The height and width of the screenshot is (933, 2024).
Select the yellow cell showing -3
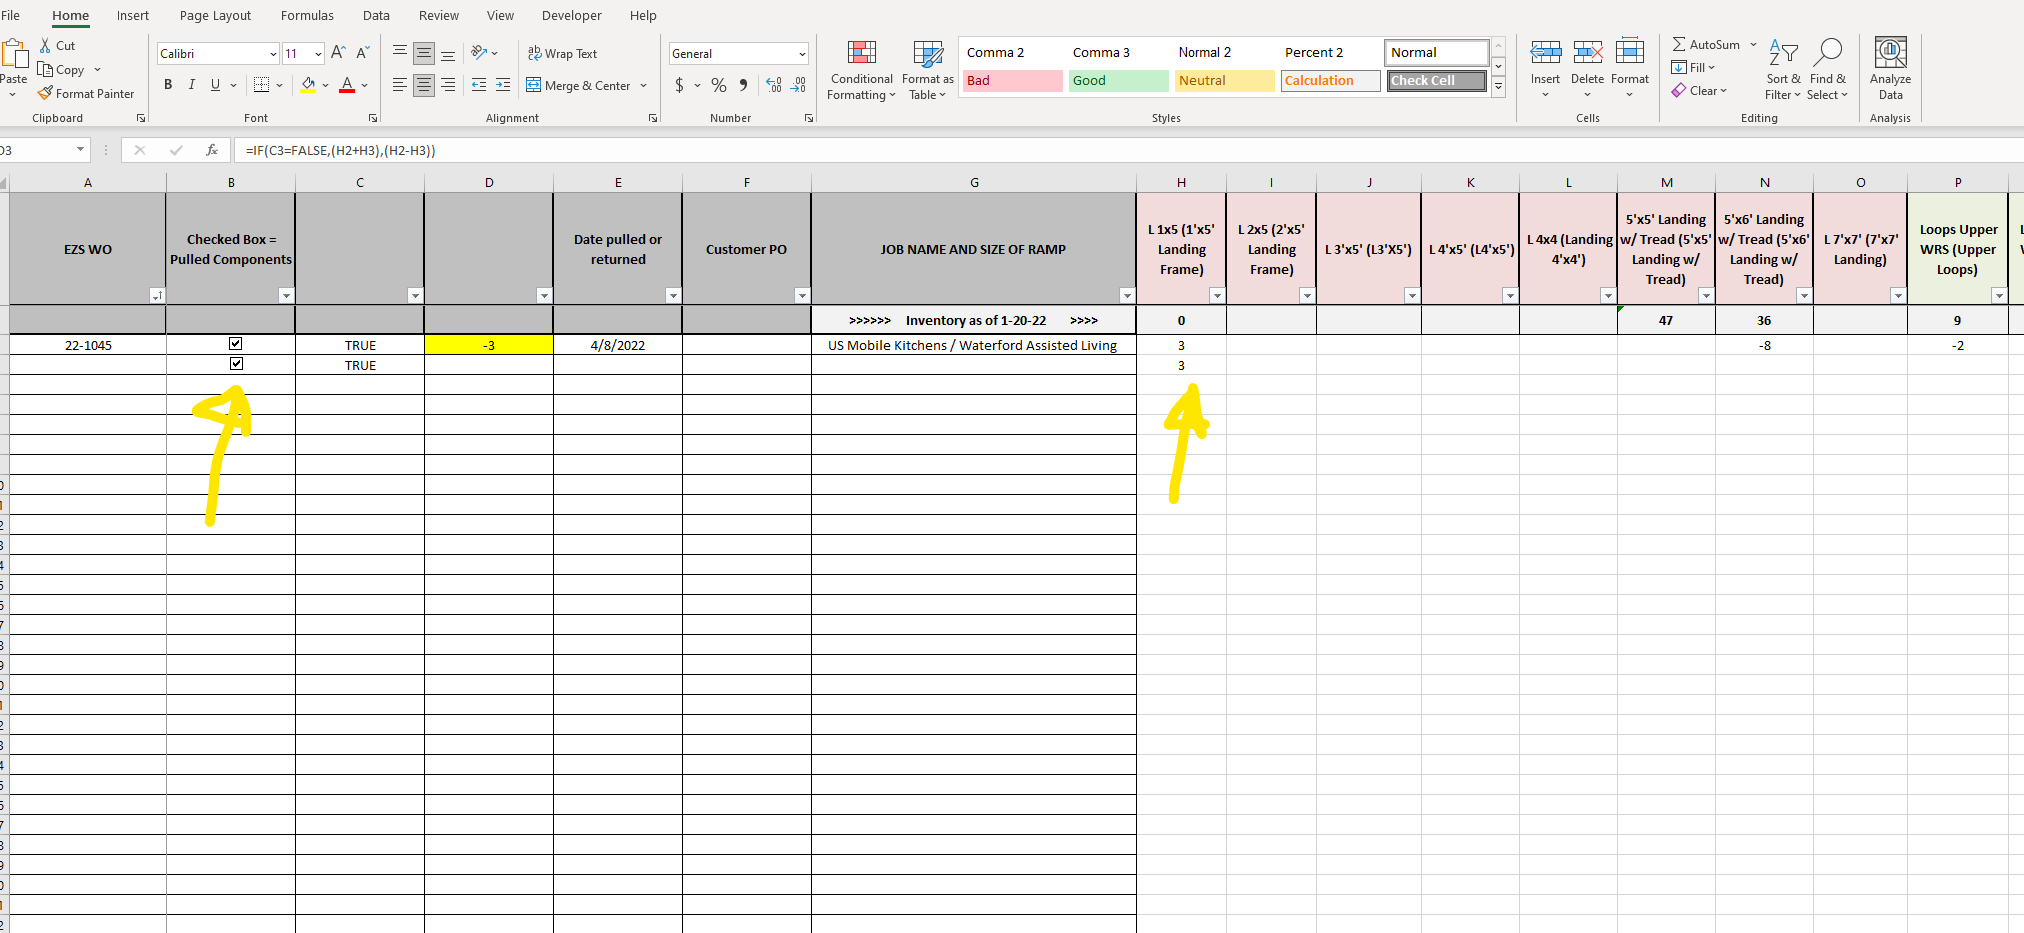coord(489,345)
